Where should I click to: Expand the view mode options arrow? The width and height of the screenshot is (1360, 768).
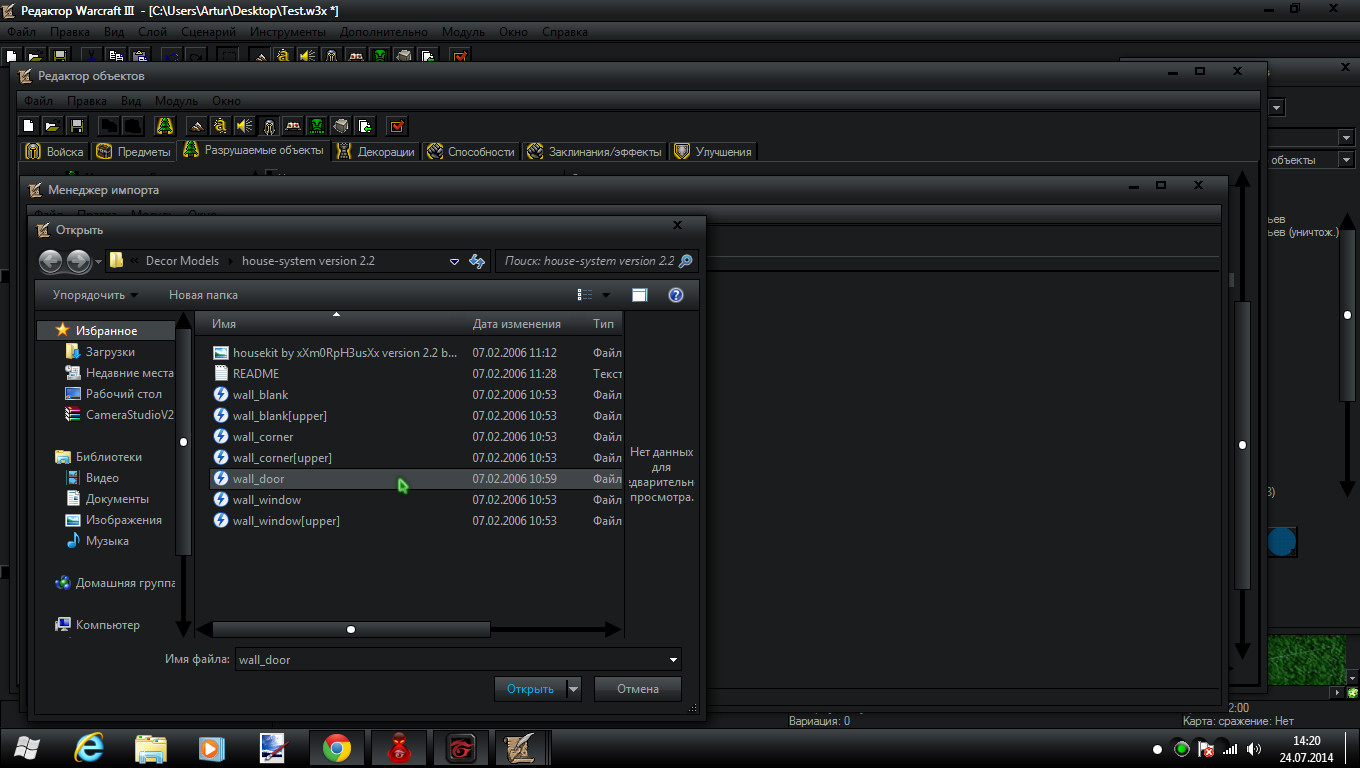point(606,295)
